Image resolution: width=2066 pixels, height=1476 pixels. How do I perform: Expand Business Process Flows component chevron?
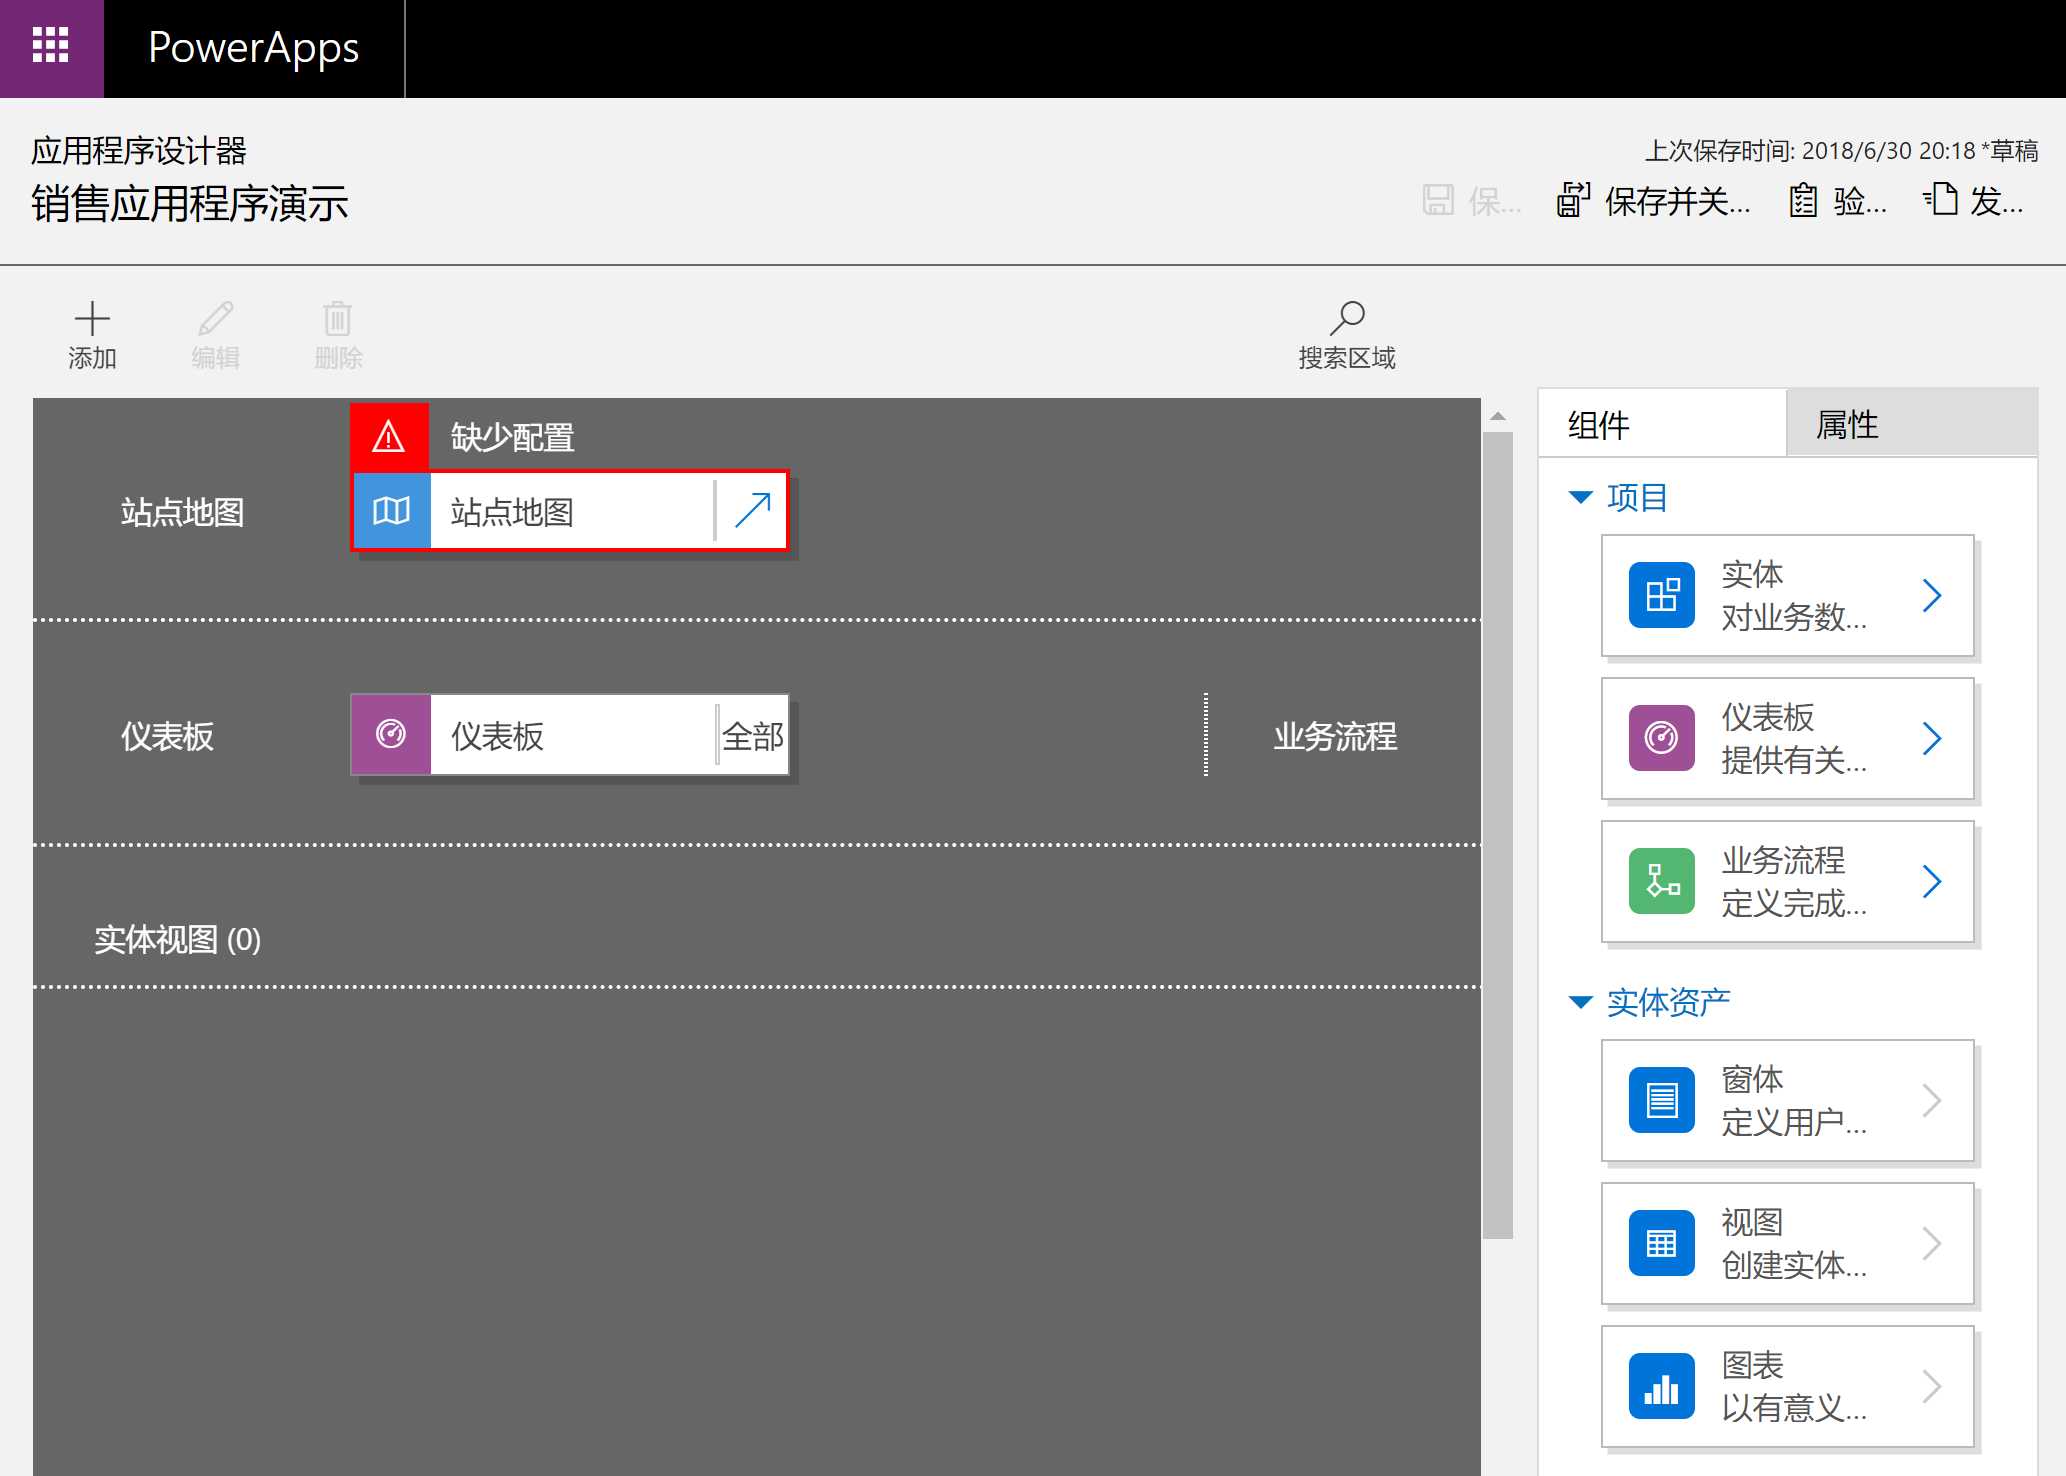pyautogui.click(x=1932, y=882)
